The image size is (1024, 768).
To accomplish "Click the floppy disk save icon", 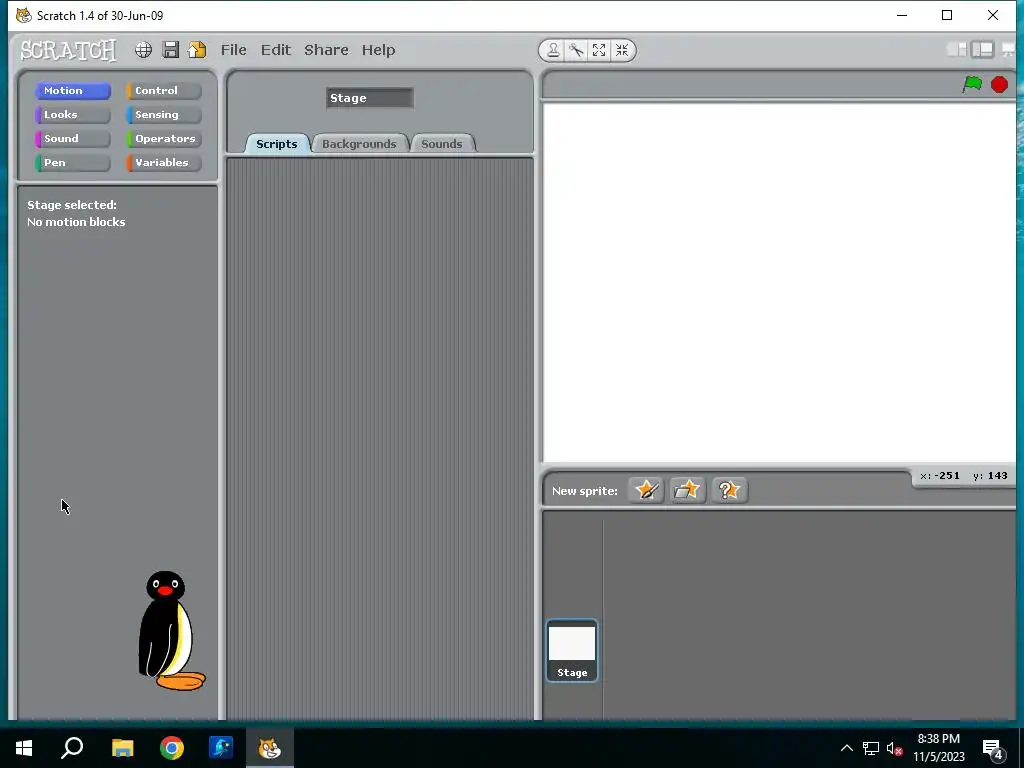I will (x=171, y=50).
